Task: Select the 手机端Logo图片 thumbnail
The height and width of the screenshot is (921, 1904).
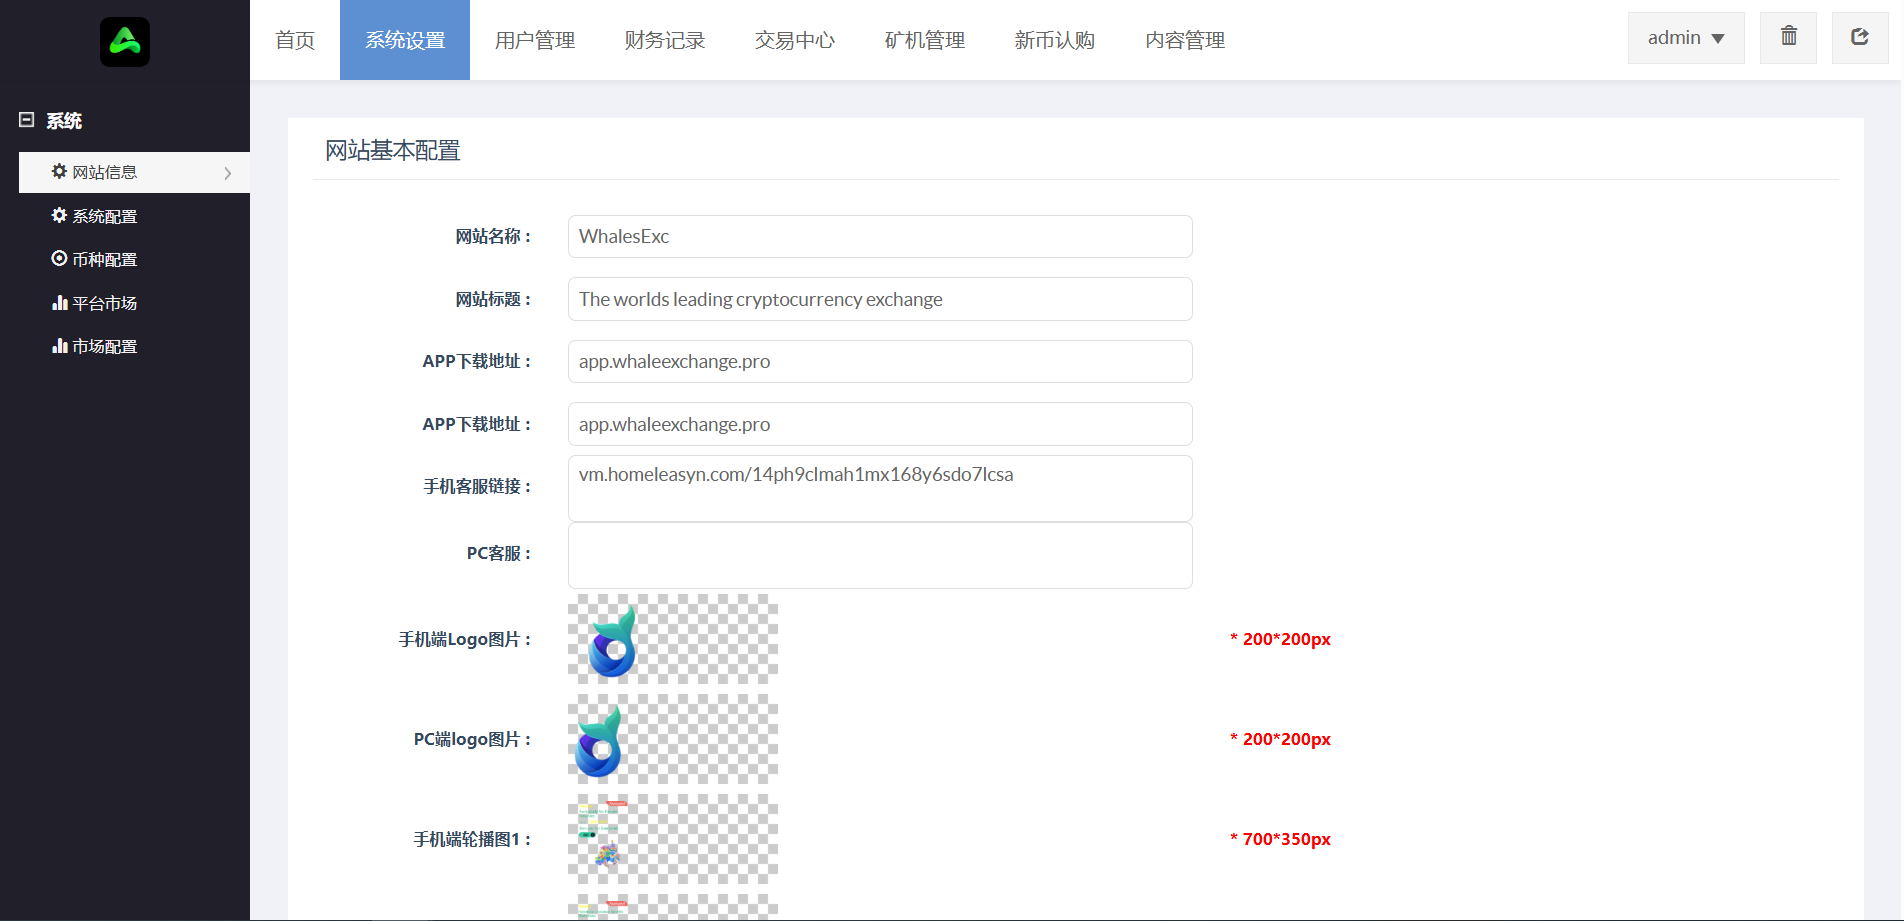Action: click(672, 639)
